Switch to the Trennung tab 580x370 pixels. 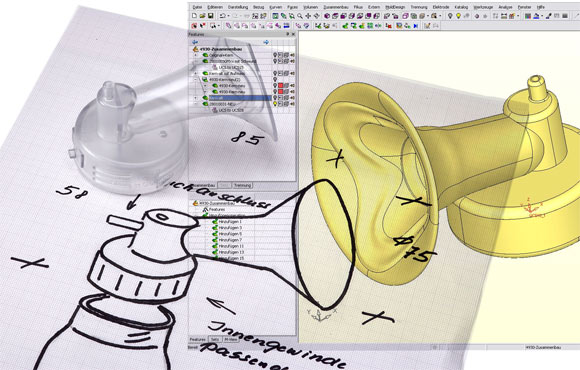[243, 185]
